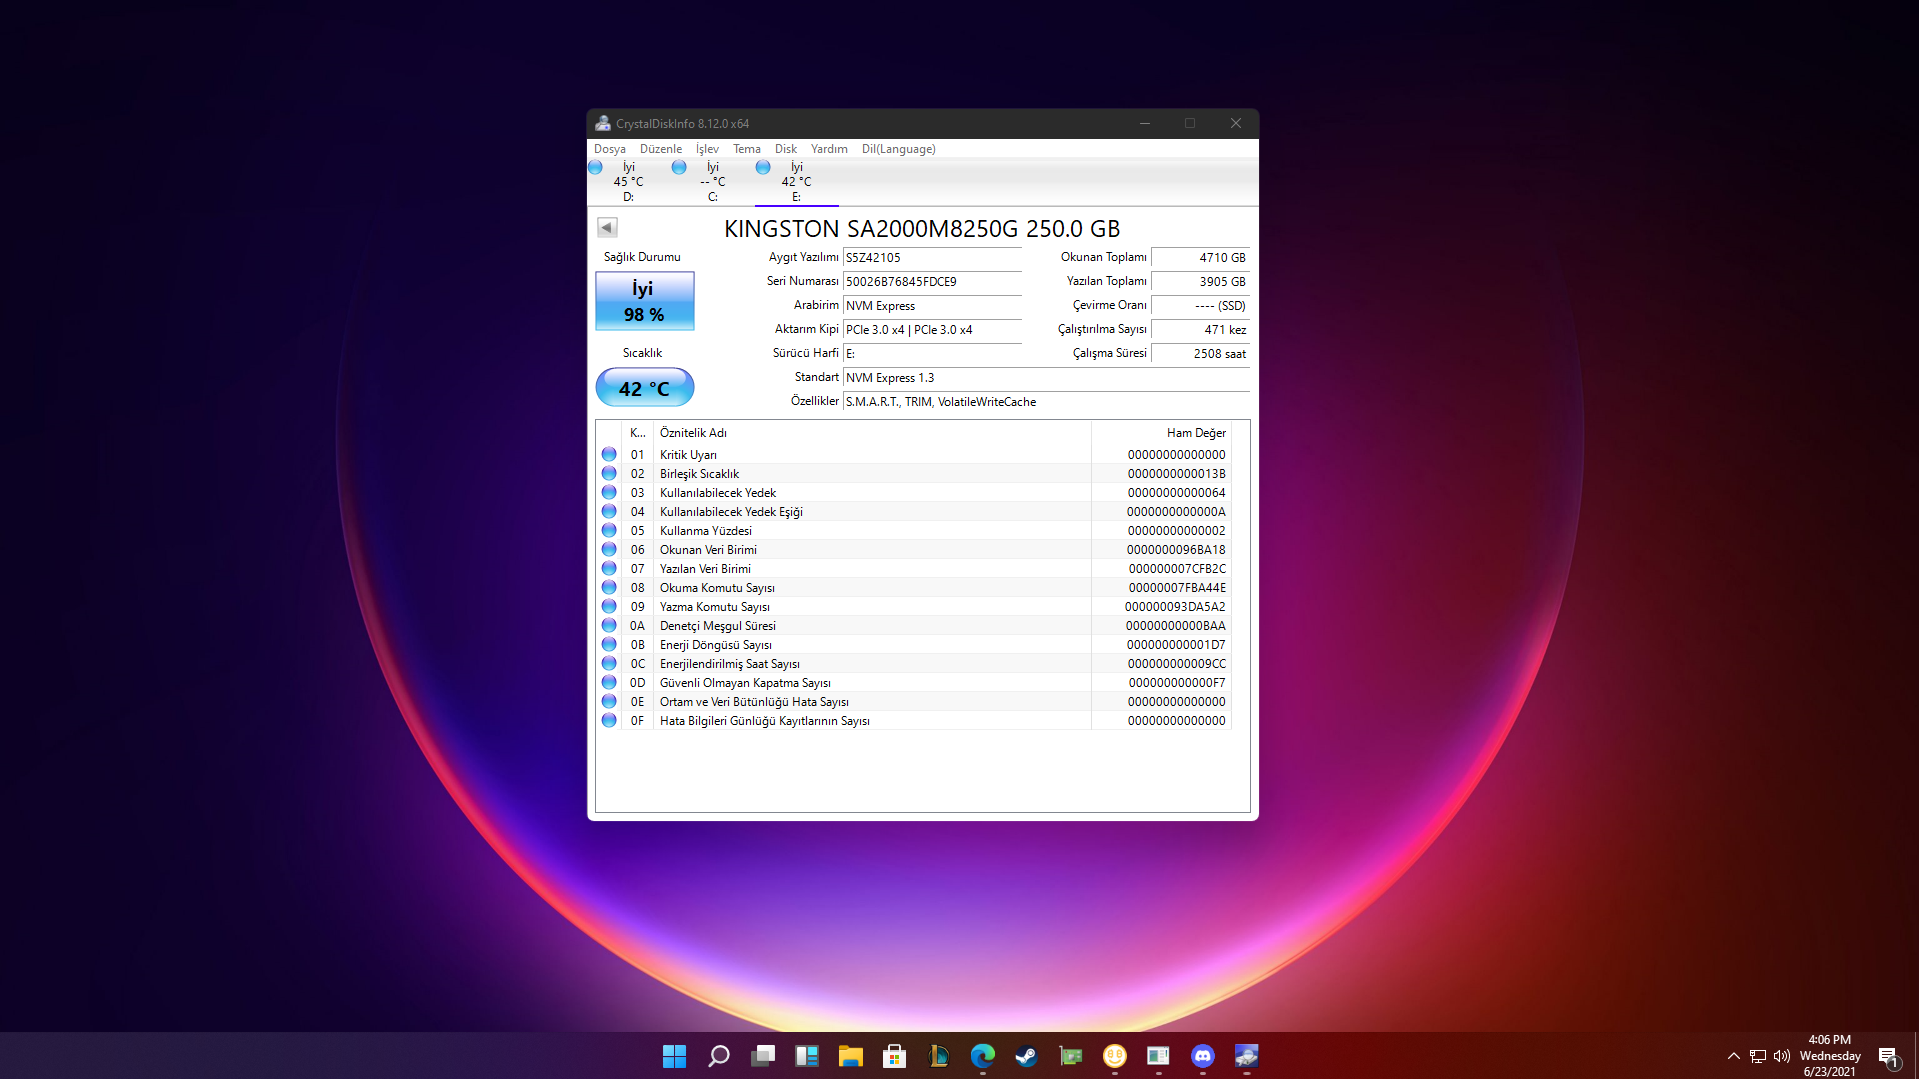This screenshot has height=1079, width=1919.
Task: Open the Dosya menu
Action: pos(609,149)
